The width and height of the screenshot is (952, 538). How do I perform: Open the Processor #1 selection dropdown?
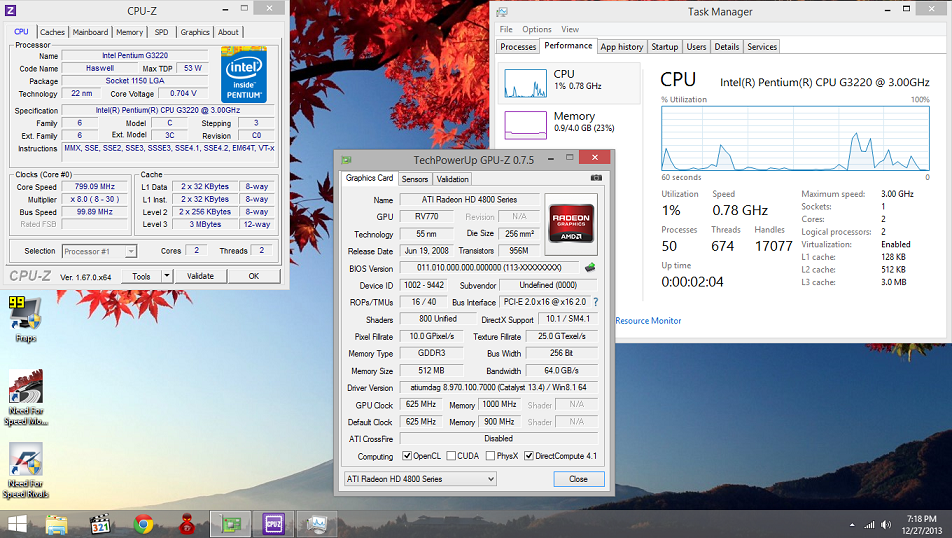tap(99, 251)
